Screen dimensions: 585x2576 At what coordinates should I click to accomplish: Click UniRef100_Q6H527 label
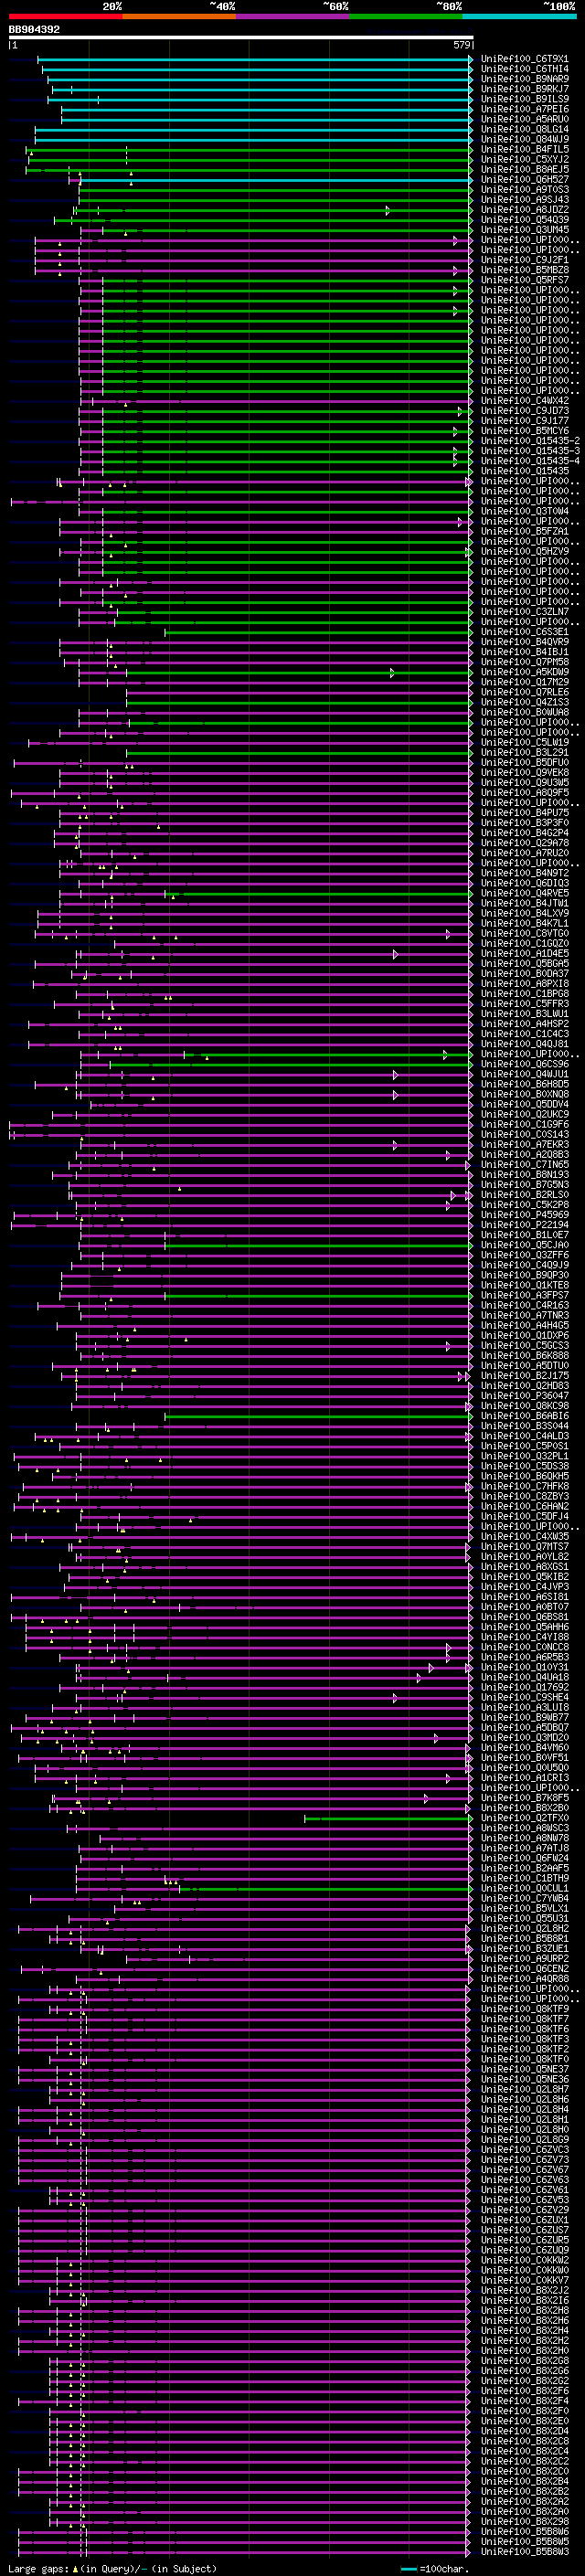click(x=524, y=180)
